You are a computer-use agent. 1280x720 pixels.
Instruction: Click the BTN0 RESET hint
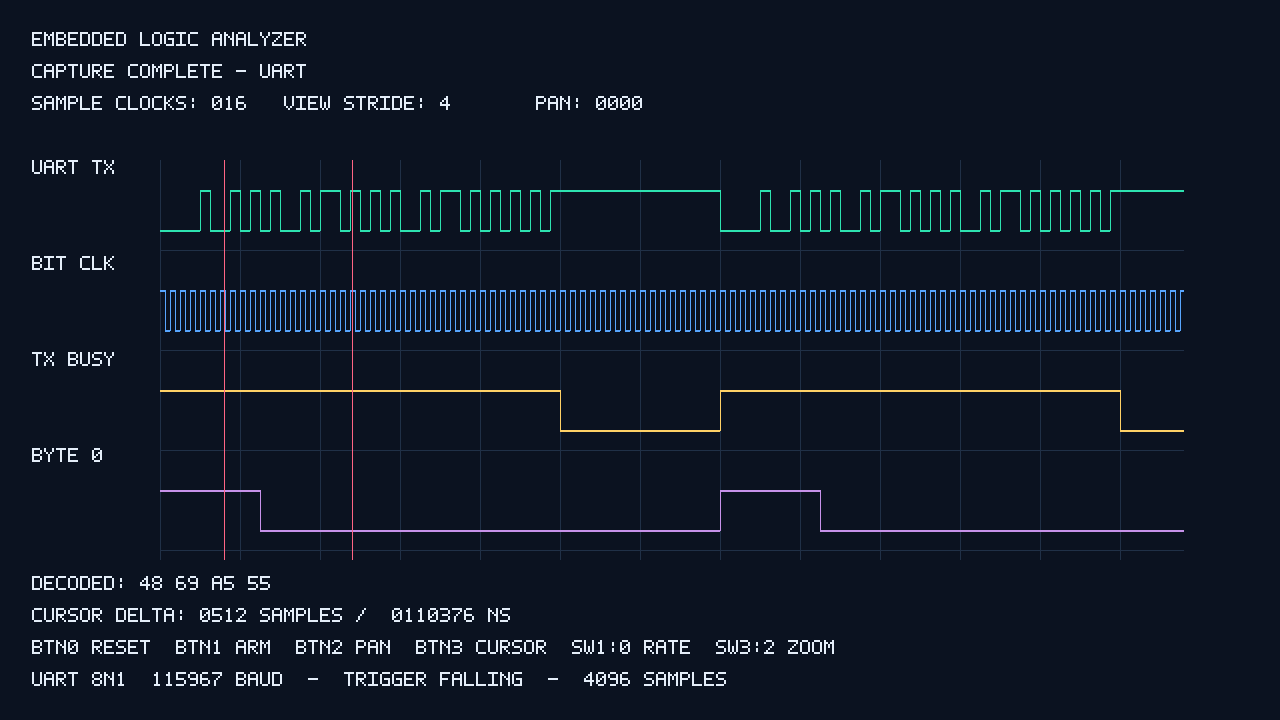pos(91,648)
